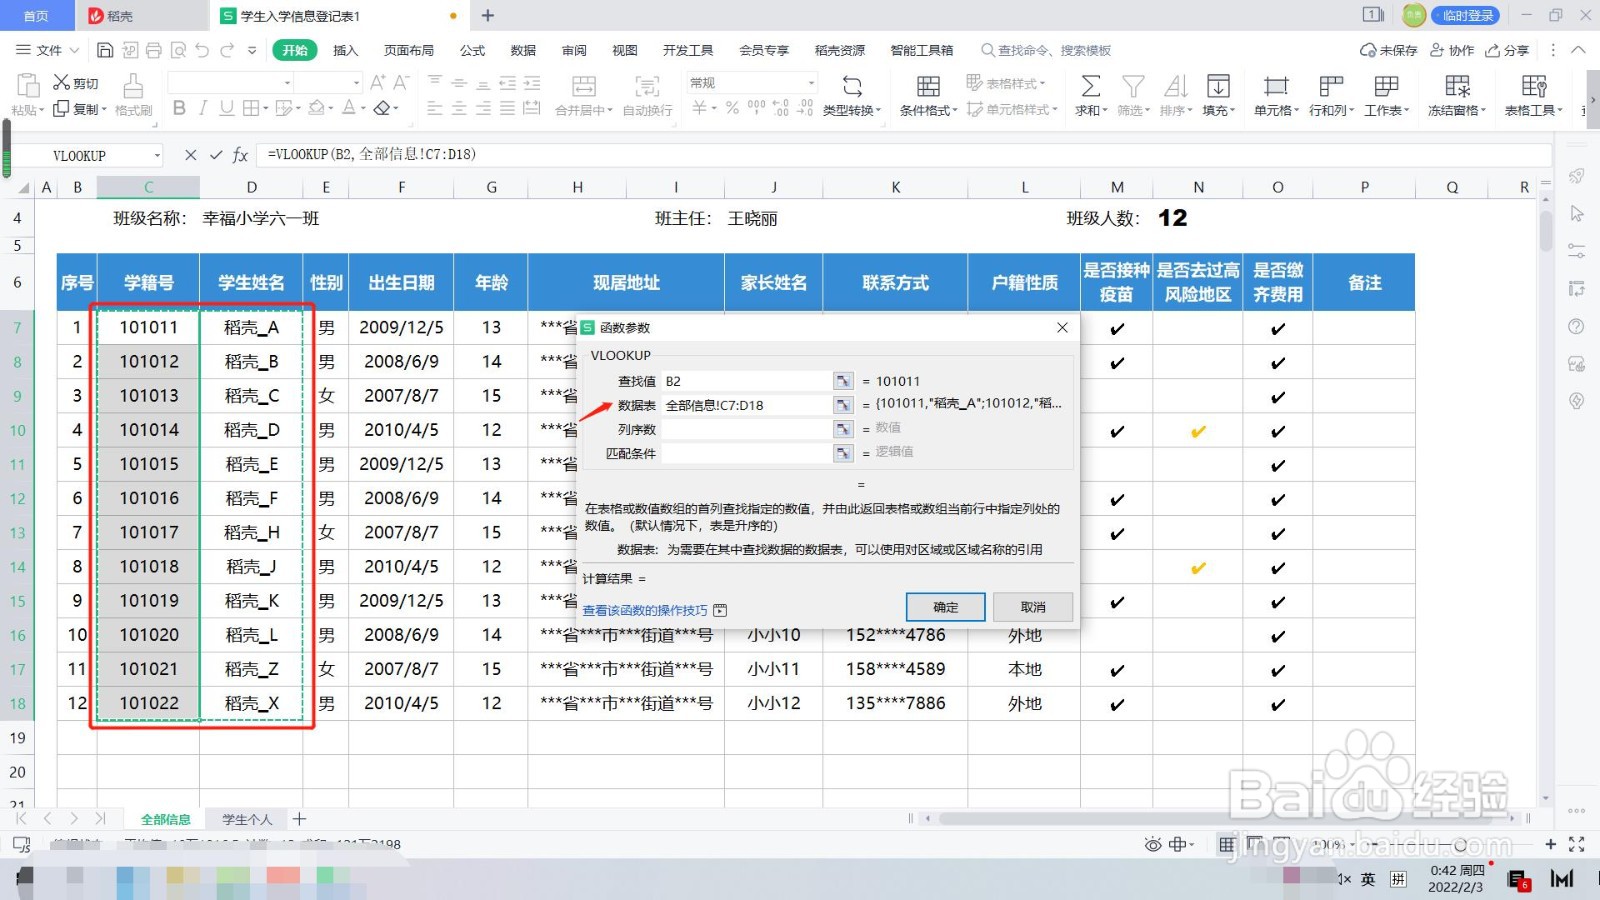Switch to the 公式 ribbon tab
Image resolution: width=1600 pixels, height=900 pixels.
tap(472, 50)
